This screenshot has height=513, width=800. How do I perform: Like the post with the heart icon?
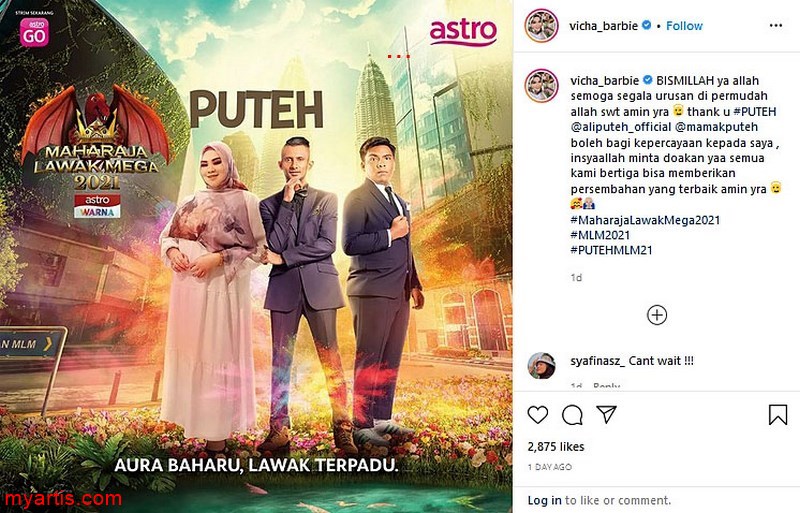(538, 414)
